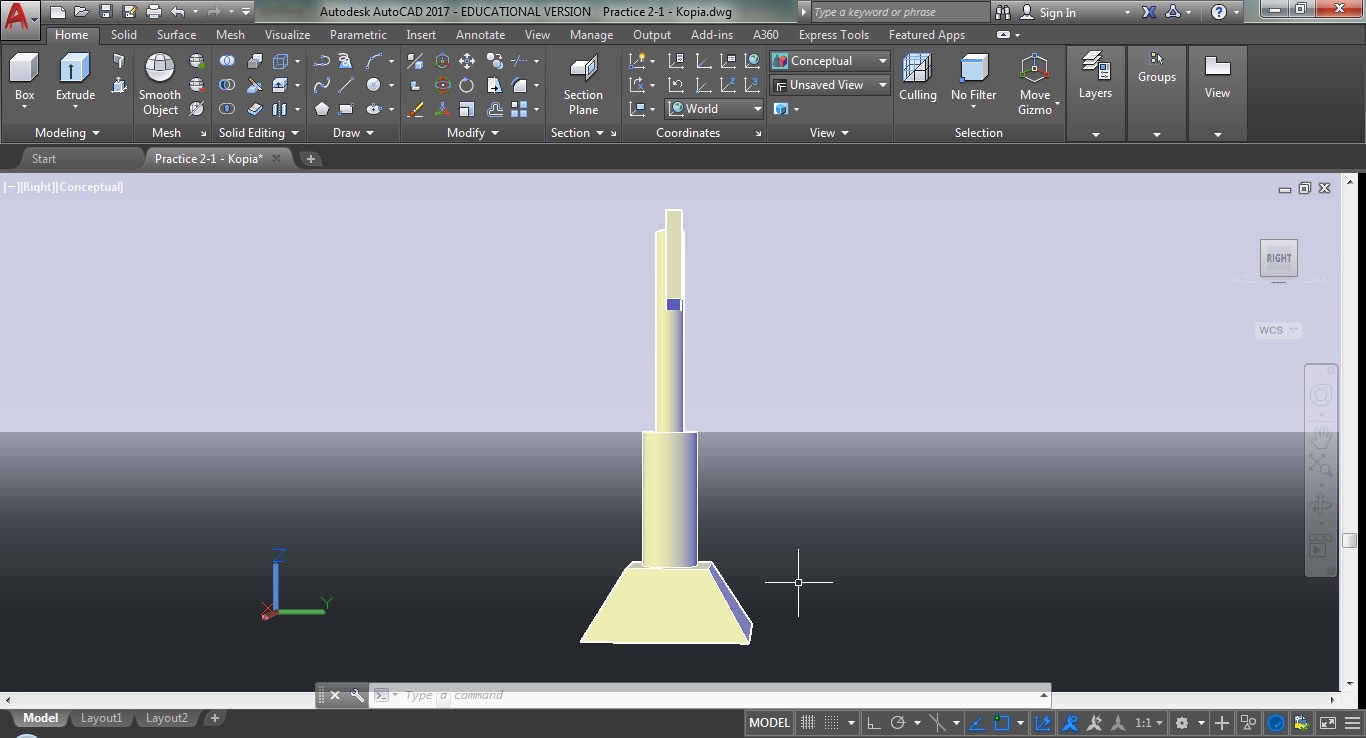Click the MODEL space button in status bar

[769, 723]
